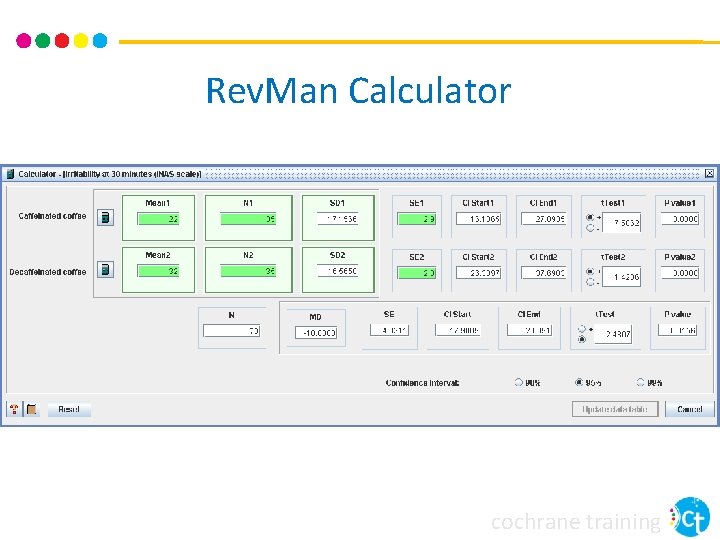Click the CI Start2 field
720x540 pixels.
(x=478, y=273)
